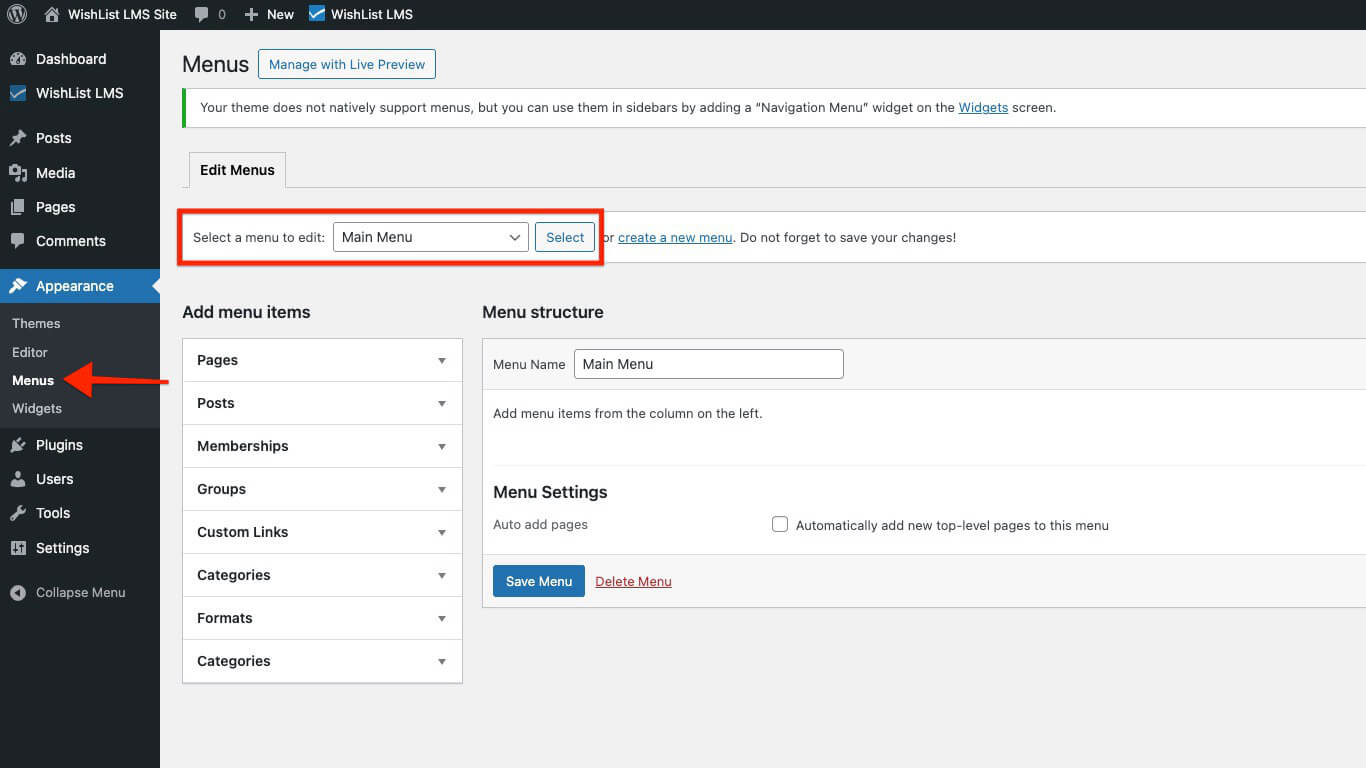The width and height of the screenshot is (1366, 768).
Task: Click inside the Menu Name field
Action: coord(708,364)
